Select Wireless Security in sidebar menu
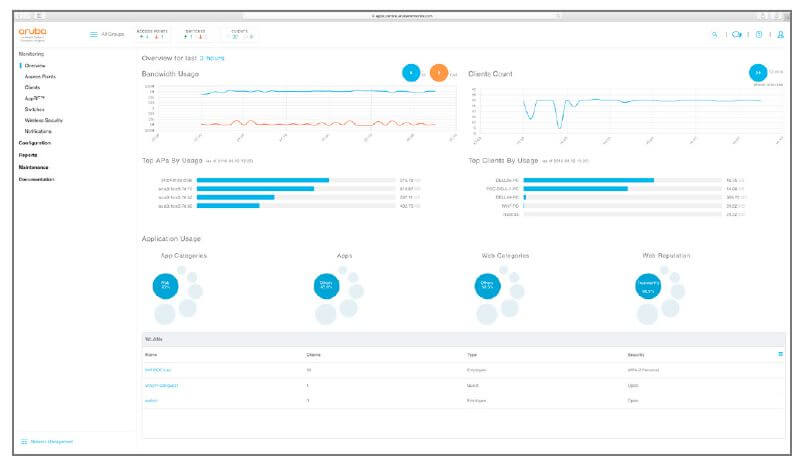Screen dimensions: 807x466 [44, 120]
